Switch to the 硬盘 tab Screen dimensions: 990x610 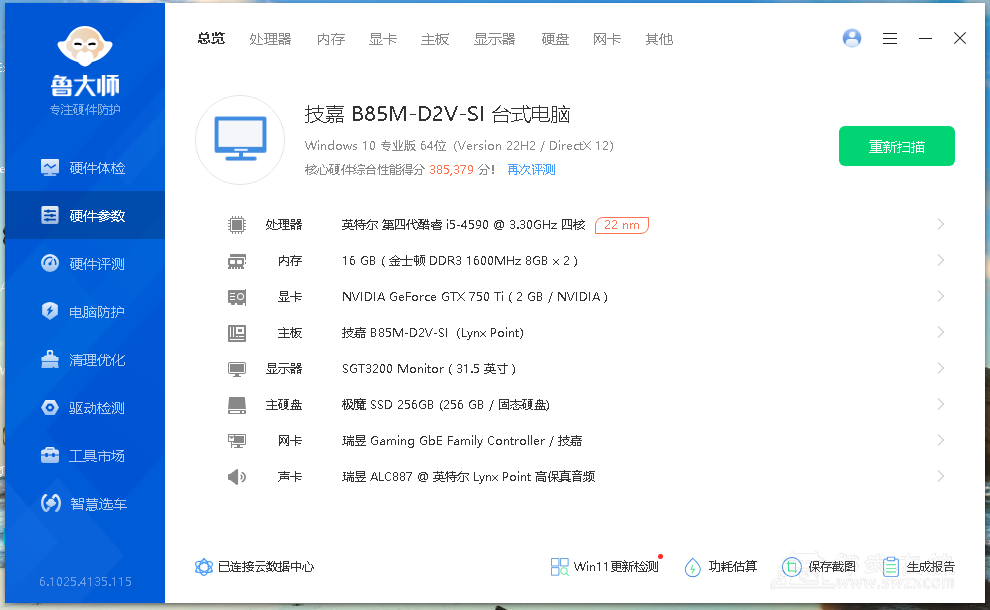click(x=555, y=39)
